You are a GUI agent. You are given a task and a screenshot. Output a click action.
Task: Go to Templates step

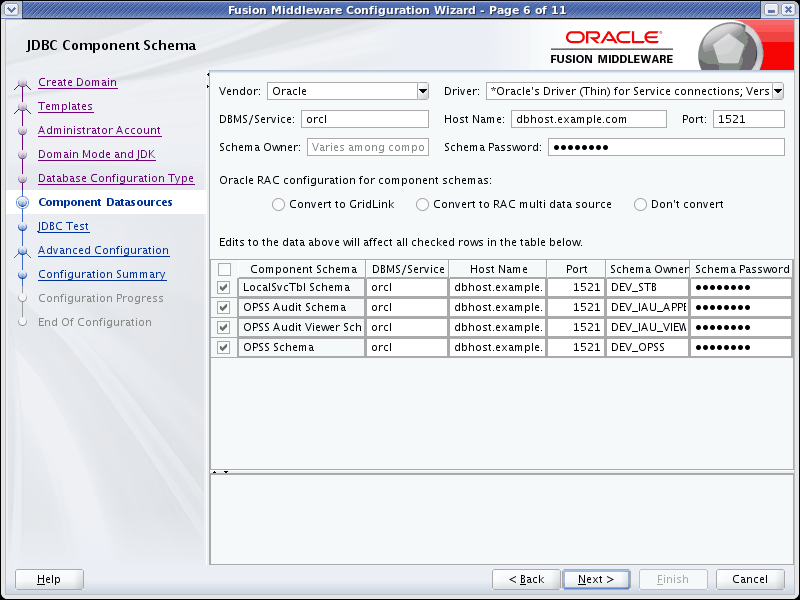(65, 106)
